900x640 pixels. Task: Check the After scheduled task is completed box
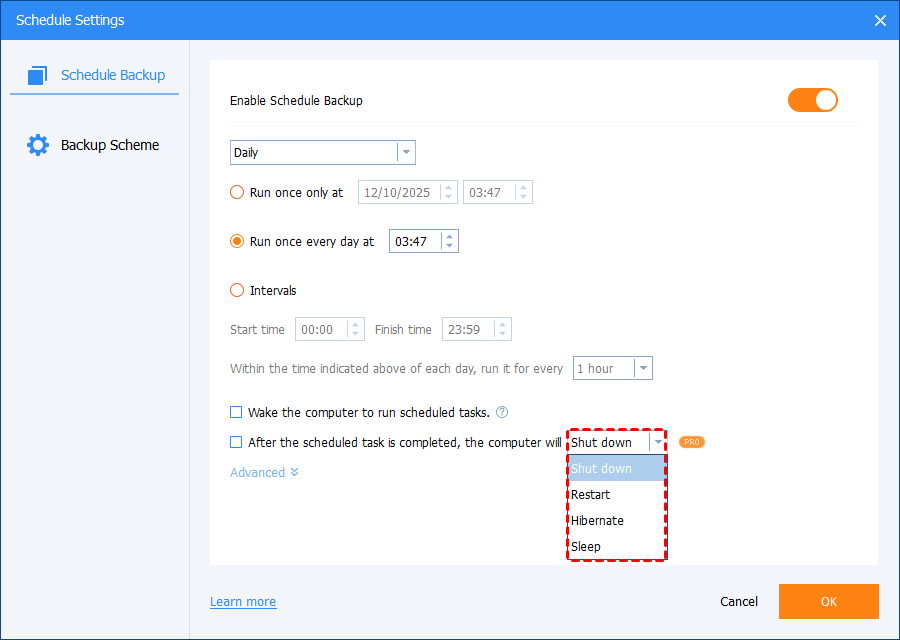pos(237,442)
